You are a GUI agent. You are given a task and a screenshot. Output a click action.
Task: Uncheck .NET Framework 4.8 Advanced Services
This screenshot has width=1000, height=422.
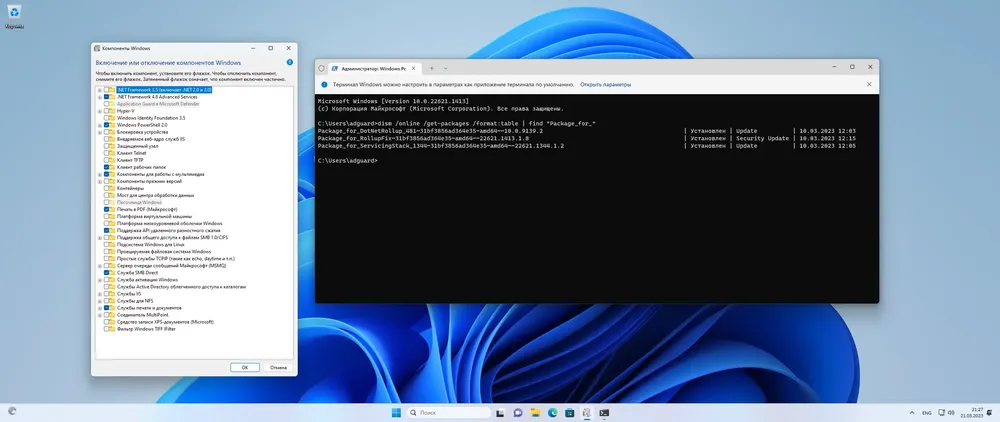(107, 97)
